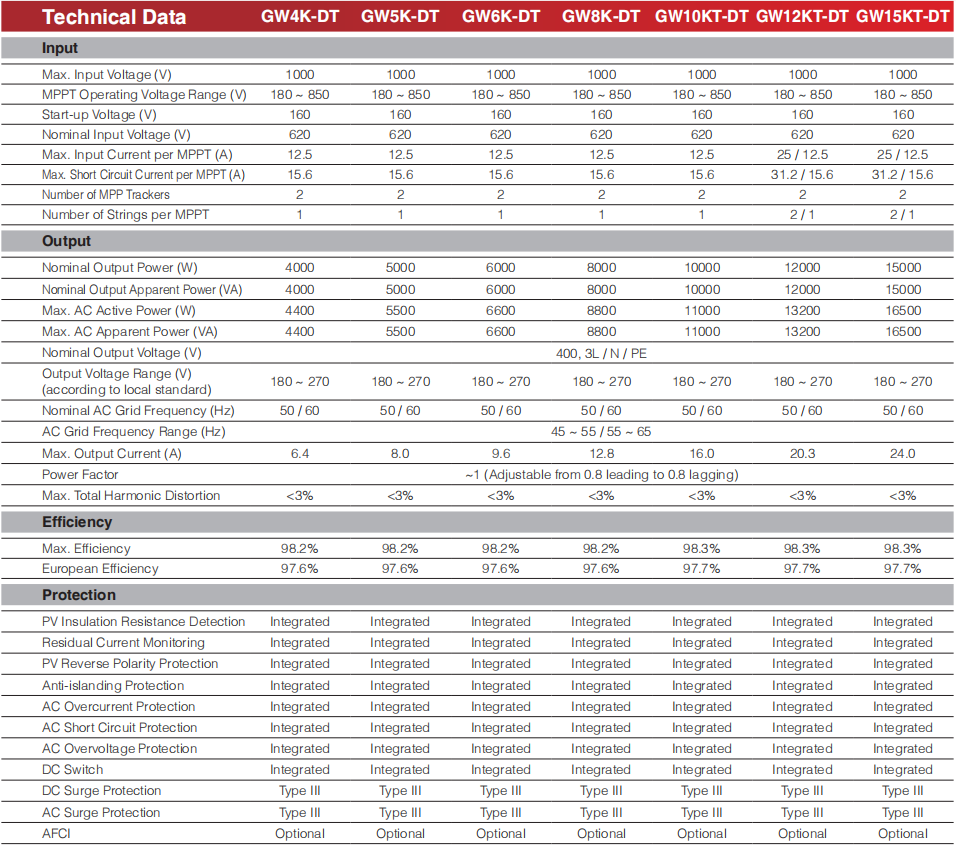This screenshot has height=849, width=956.
Task: Click the '45 ~ 55 / 55 ~ 65' value
Action: point(601,432)
